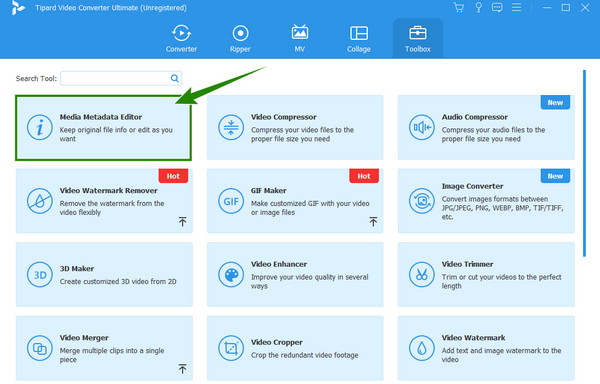Click the Image Converter icon
Screen dimensions: 600x384
coord(422,201)
